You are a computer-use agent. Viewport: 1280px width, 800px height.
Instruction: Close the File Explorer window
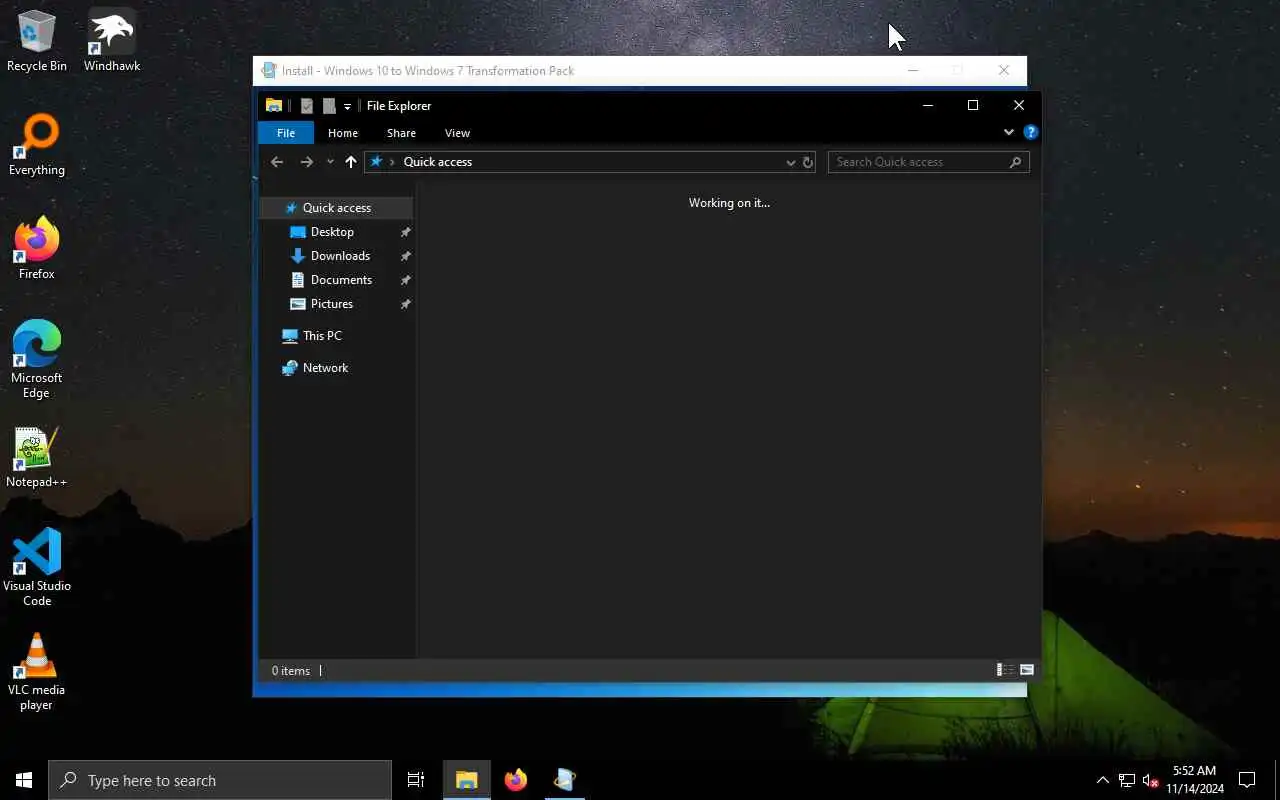coord(1019,105)
